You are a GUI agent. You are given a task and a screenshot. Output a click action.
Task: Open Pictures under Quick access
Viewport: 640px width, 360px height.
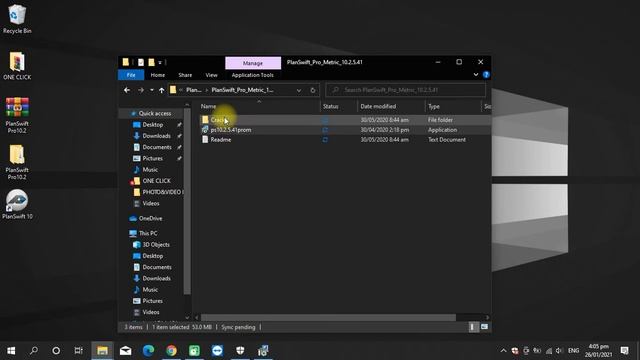point(152,158)
